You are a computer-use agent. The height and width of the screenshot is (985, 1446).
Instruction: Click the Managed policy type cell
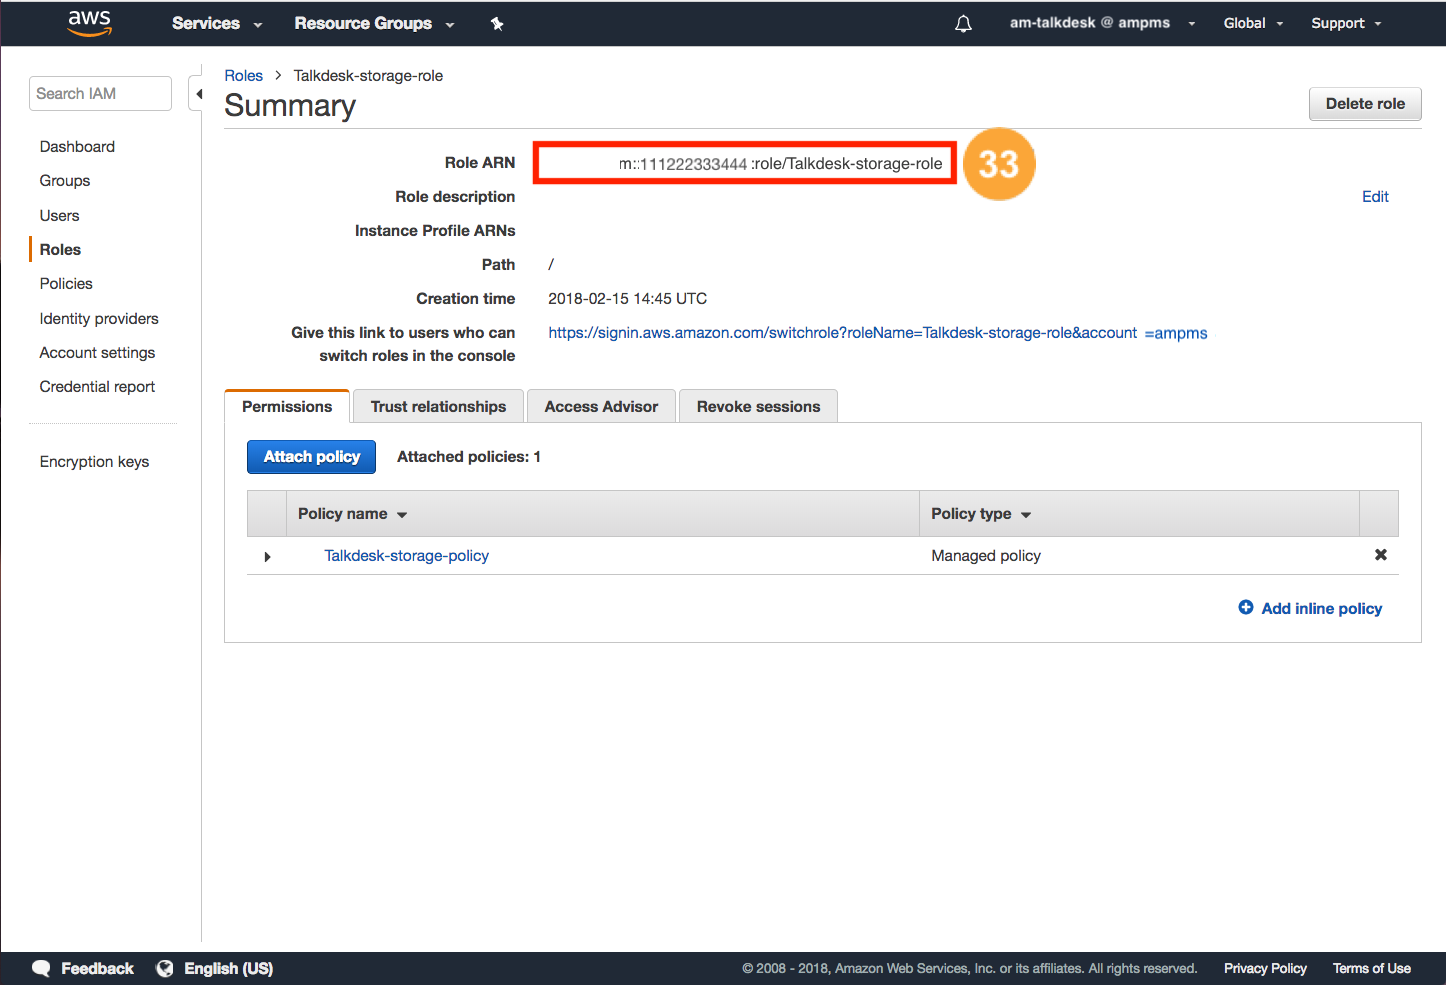point(986,556)
